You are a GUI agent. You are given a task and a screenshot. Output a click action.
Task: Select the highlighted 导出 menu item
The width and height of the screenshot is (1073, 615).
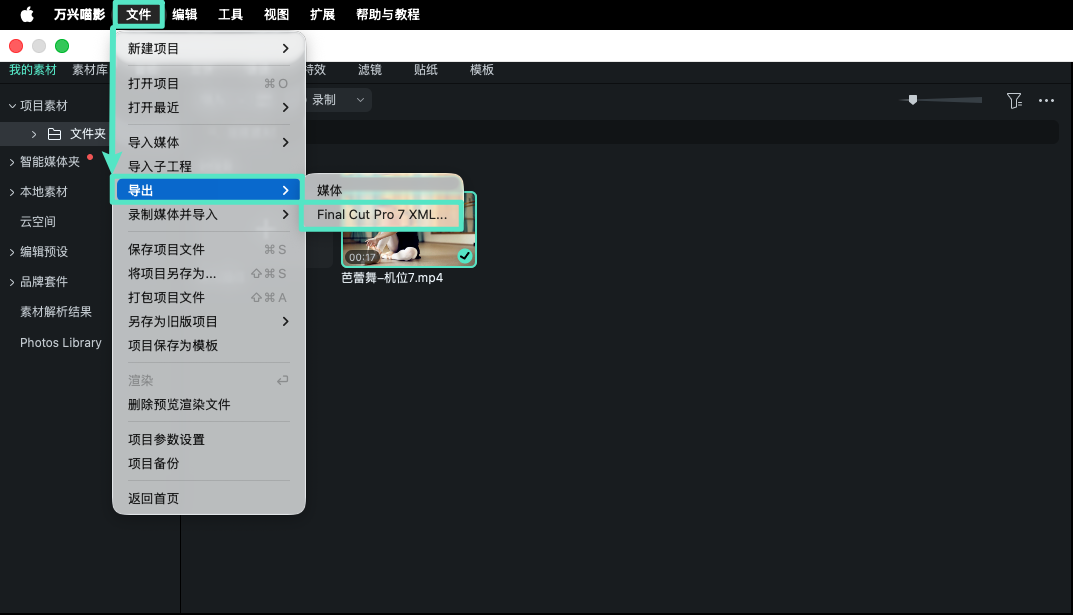[209, 190]
